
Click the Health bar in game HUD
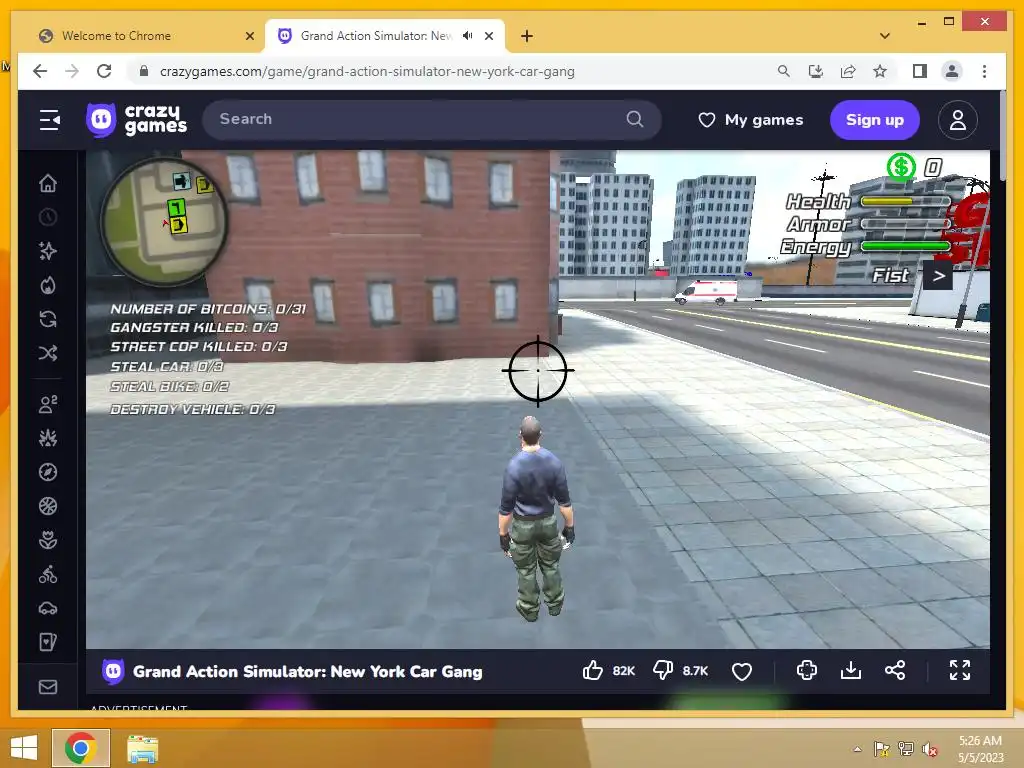pos(905,202)
